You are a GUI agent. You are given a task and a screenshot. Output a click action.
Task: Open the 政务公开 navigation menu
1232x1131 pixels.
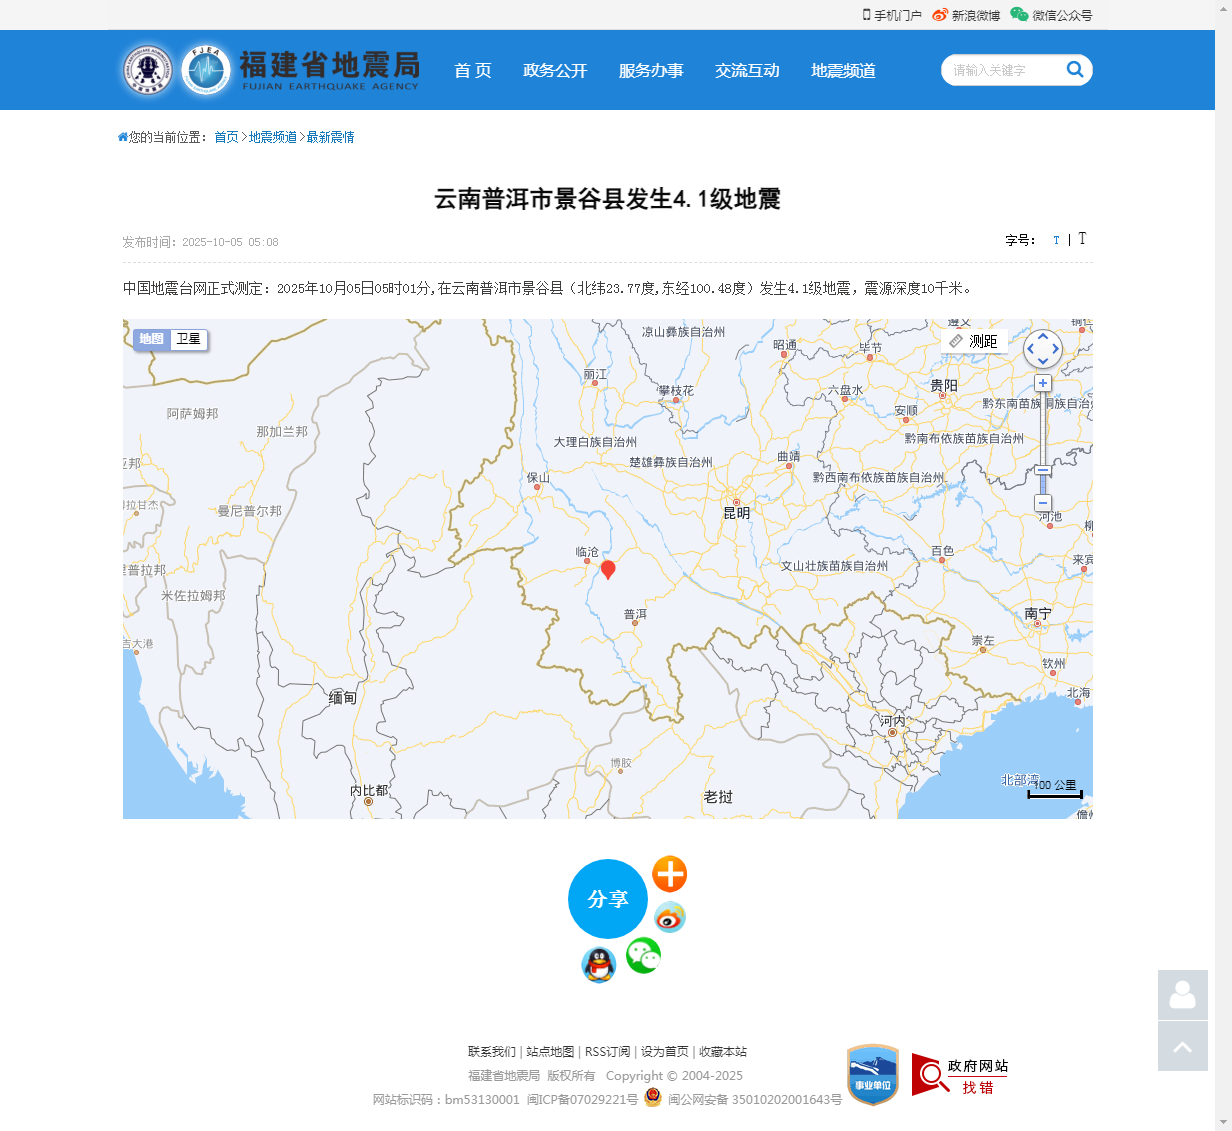pyautogui.click(x=555, y=71)
